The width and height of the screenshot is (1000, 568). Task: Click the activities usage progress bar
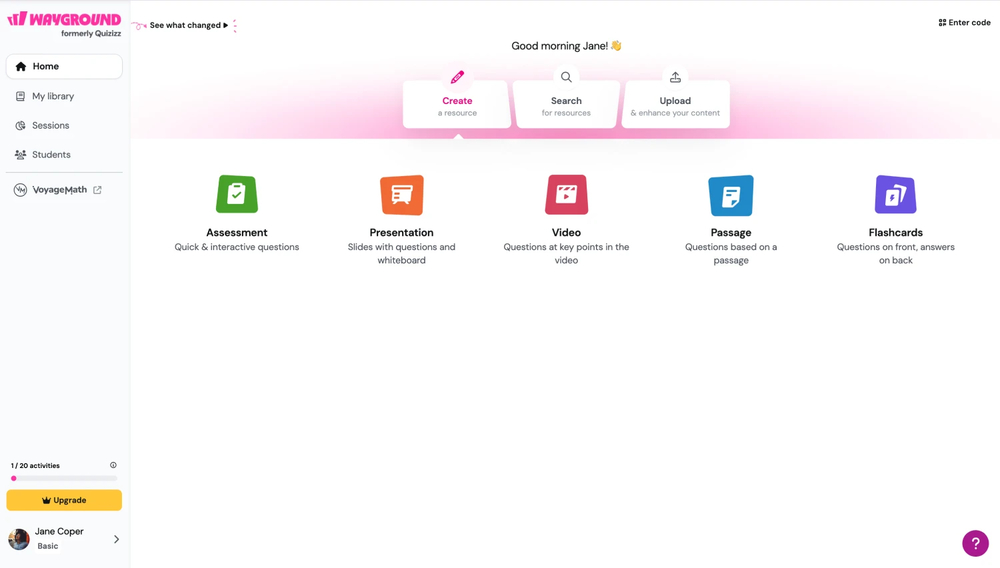point(64,479)
